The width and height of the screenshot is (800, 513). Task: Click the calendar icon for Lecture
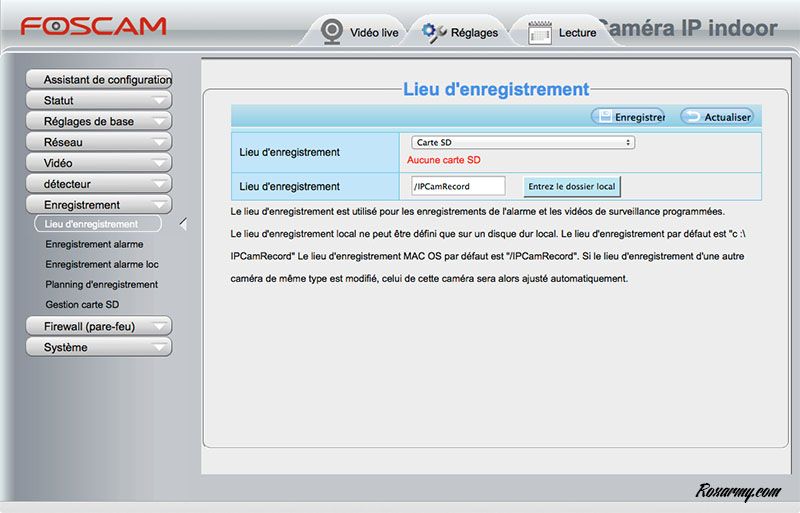tap(540, 32)
